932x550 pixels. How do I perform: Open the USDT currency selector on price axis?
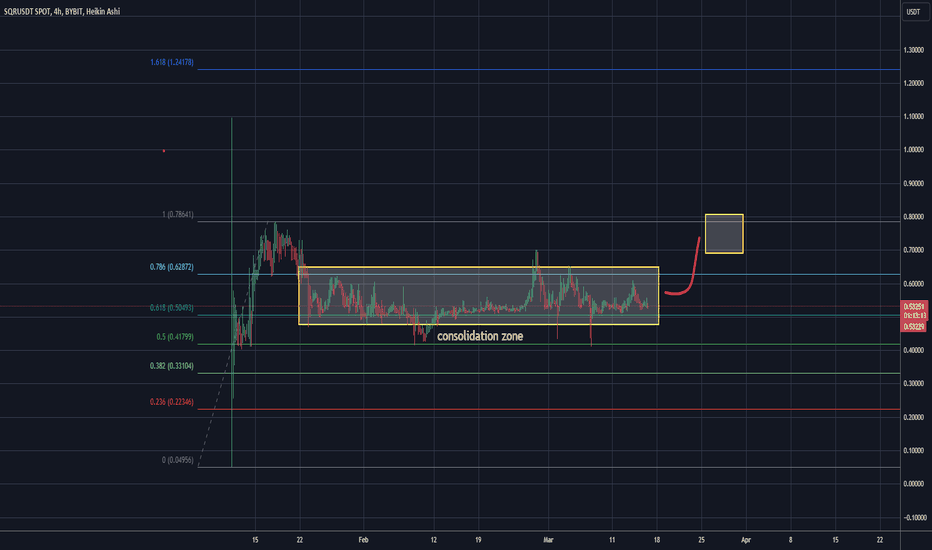[913, 12]
